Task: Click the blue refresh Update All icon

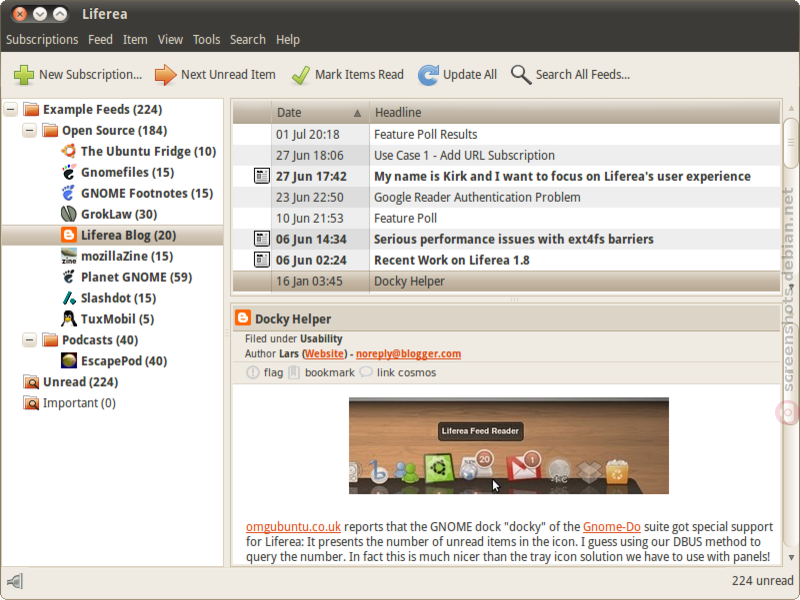Action: 428,74
